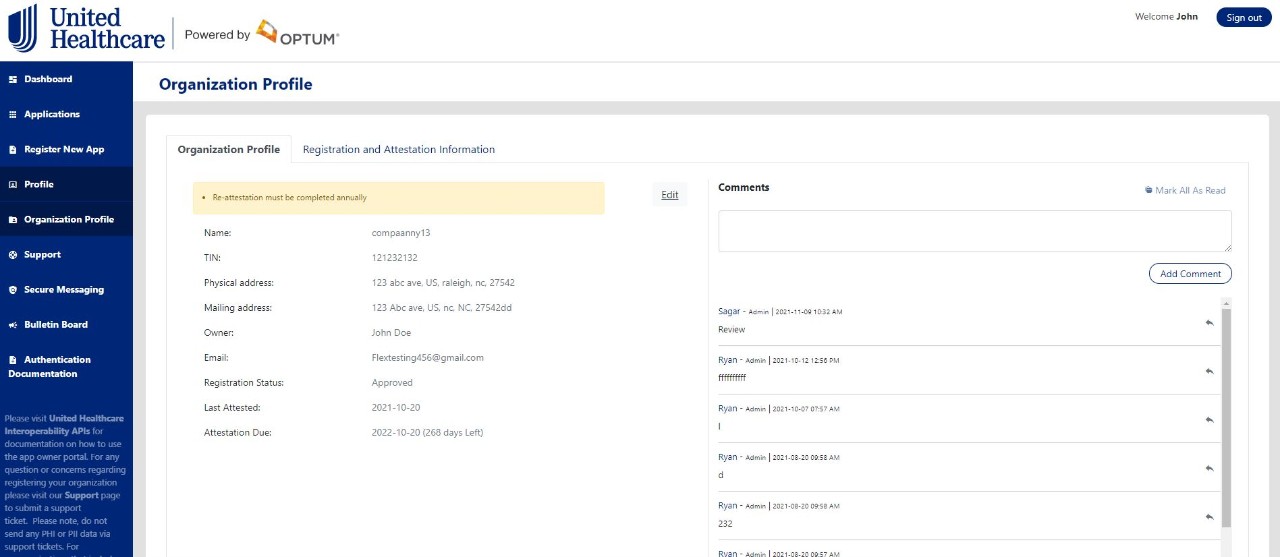Mark All As Read in comments
Screen dimensions: 1280x557
tap(1189, 191)
